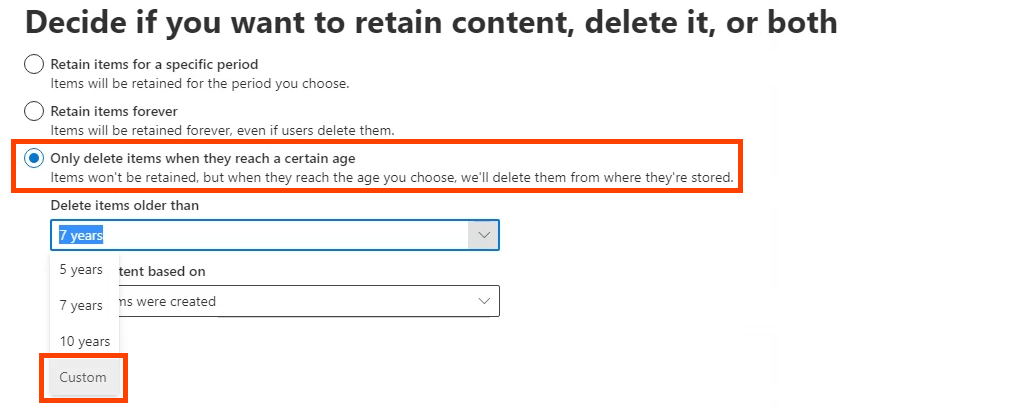The width and height of the screenshot is (1022, 409).
Task: Expand the 'items were created' dropdown chevron
Action: 484,301
